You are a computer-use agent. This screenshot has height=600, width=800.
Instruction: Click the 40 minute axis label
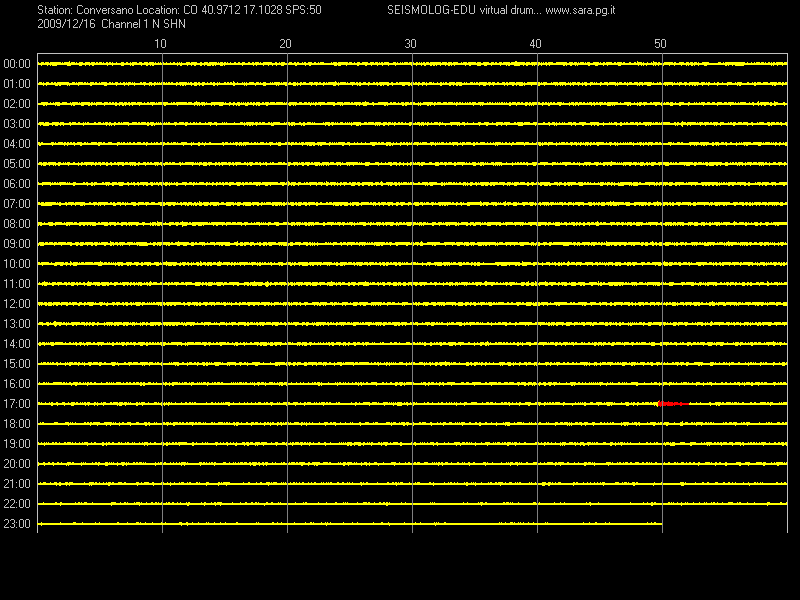(x=535, y=44)
